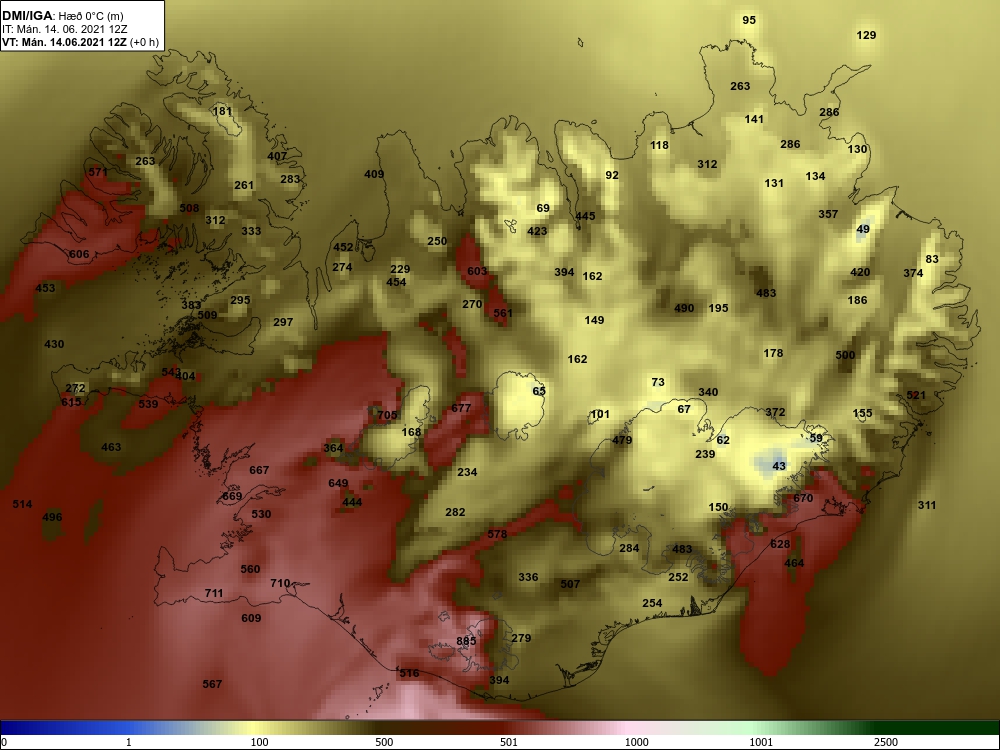Click the color scale label '2500'
Viewport: 1000px width, 750px height.
point(886,742)
